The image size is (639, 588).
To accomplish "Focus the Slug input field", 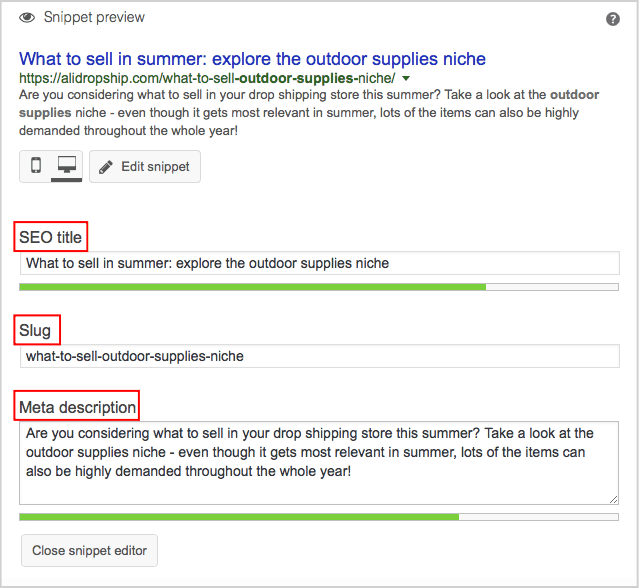I will (319, 355).
